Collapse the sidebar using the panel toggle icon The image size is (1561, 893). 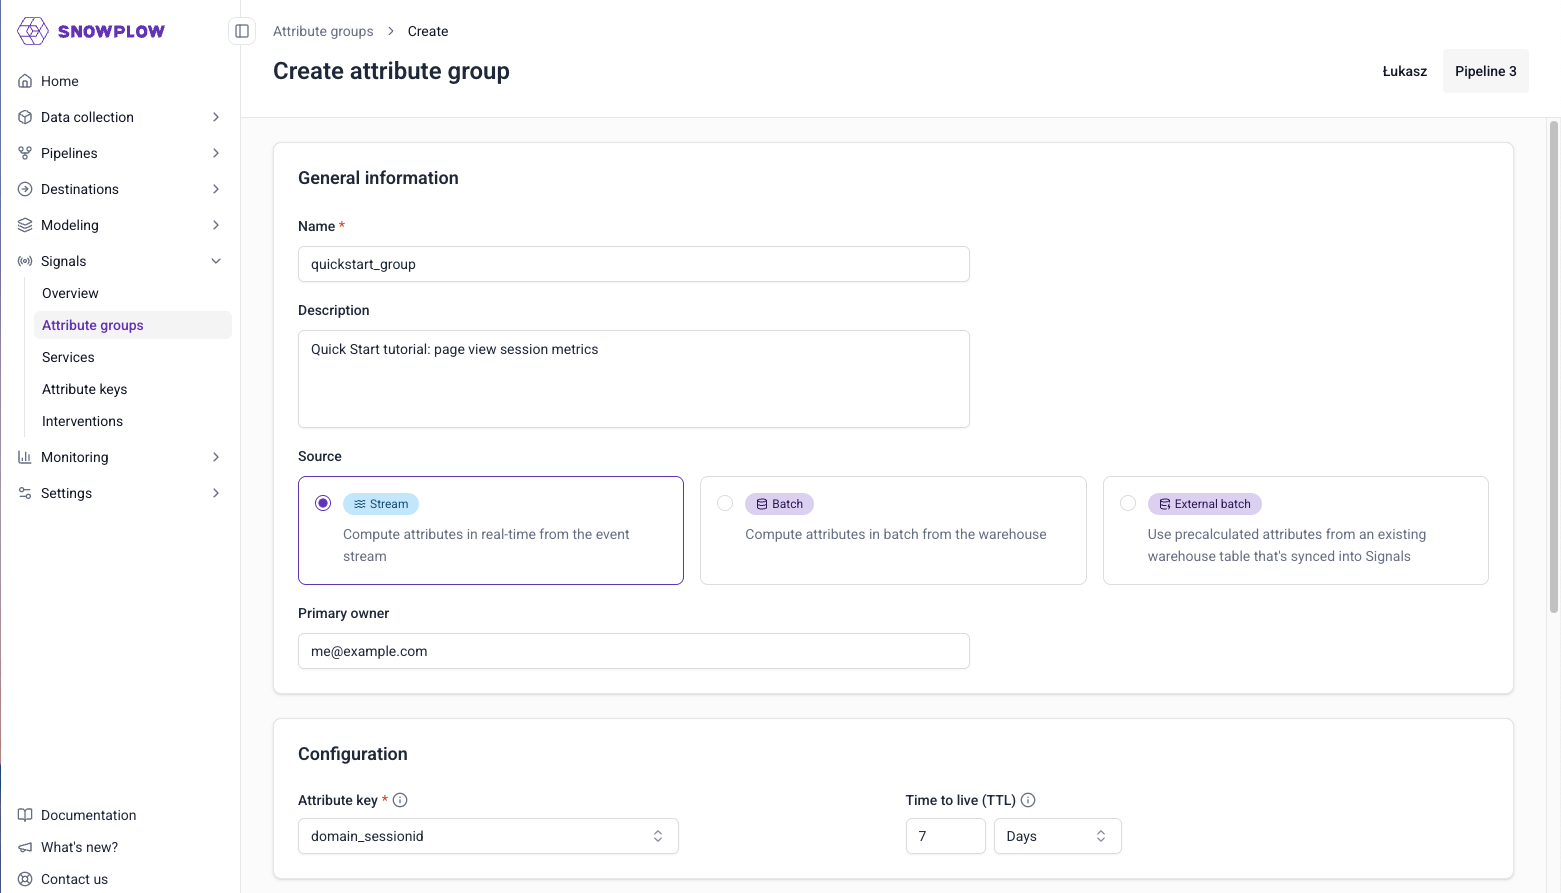click(x=241, y=31)
